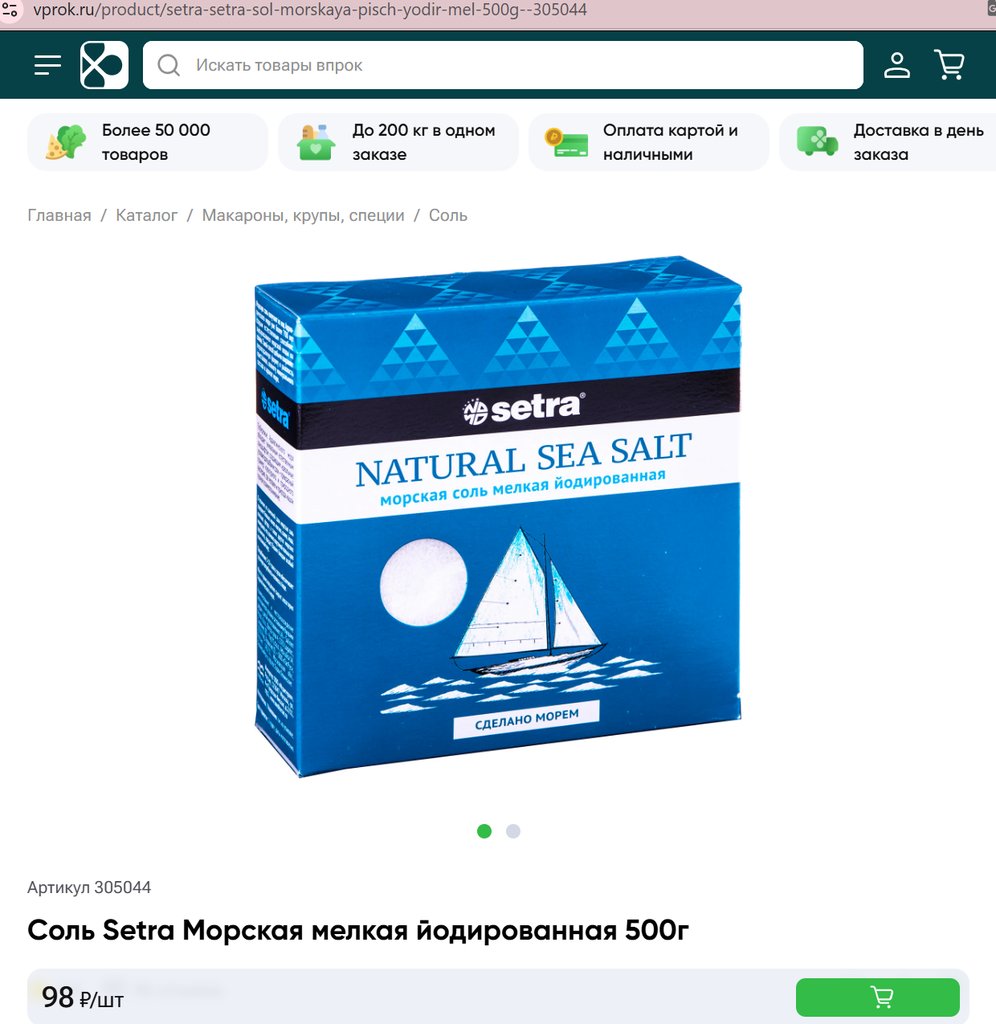Go to Главная breadcrumb

click(x=59, y=216)
